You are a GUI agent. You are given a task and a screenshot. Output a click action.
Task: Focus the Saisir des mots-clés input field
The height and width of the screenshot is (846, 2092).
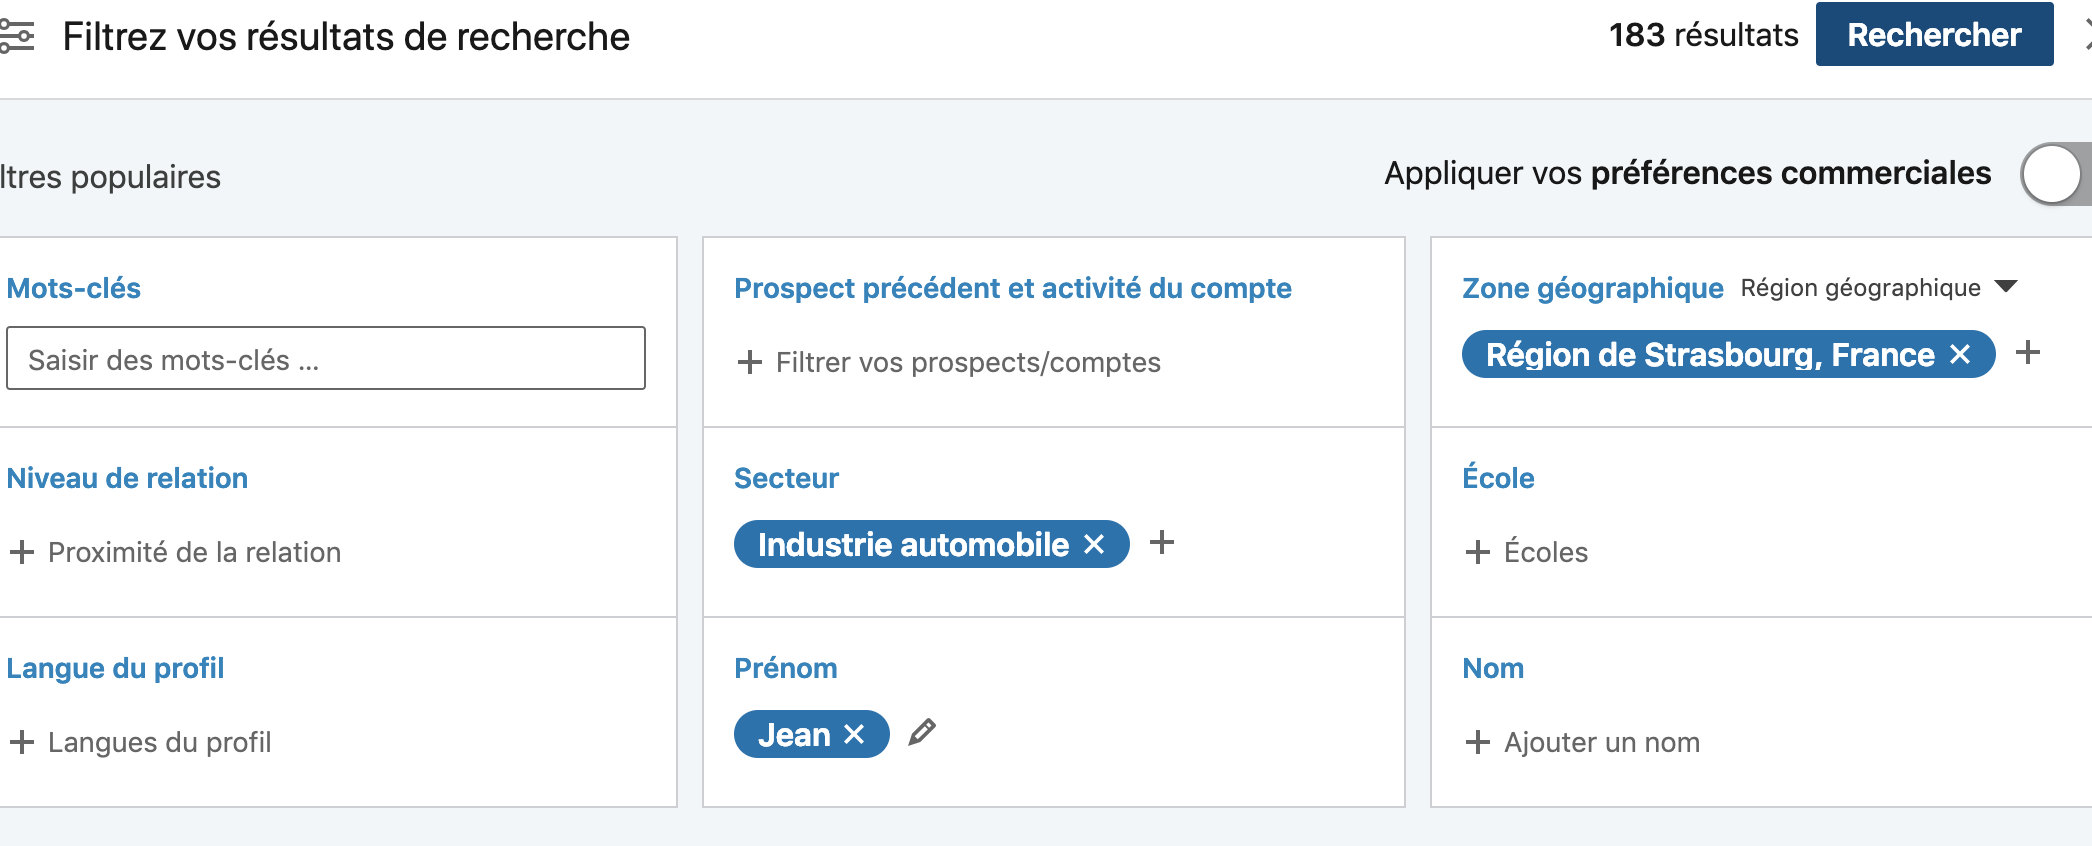(326, 358)
